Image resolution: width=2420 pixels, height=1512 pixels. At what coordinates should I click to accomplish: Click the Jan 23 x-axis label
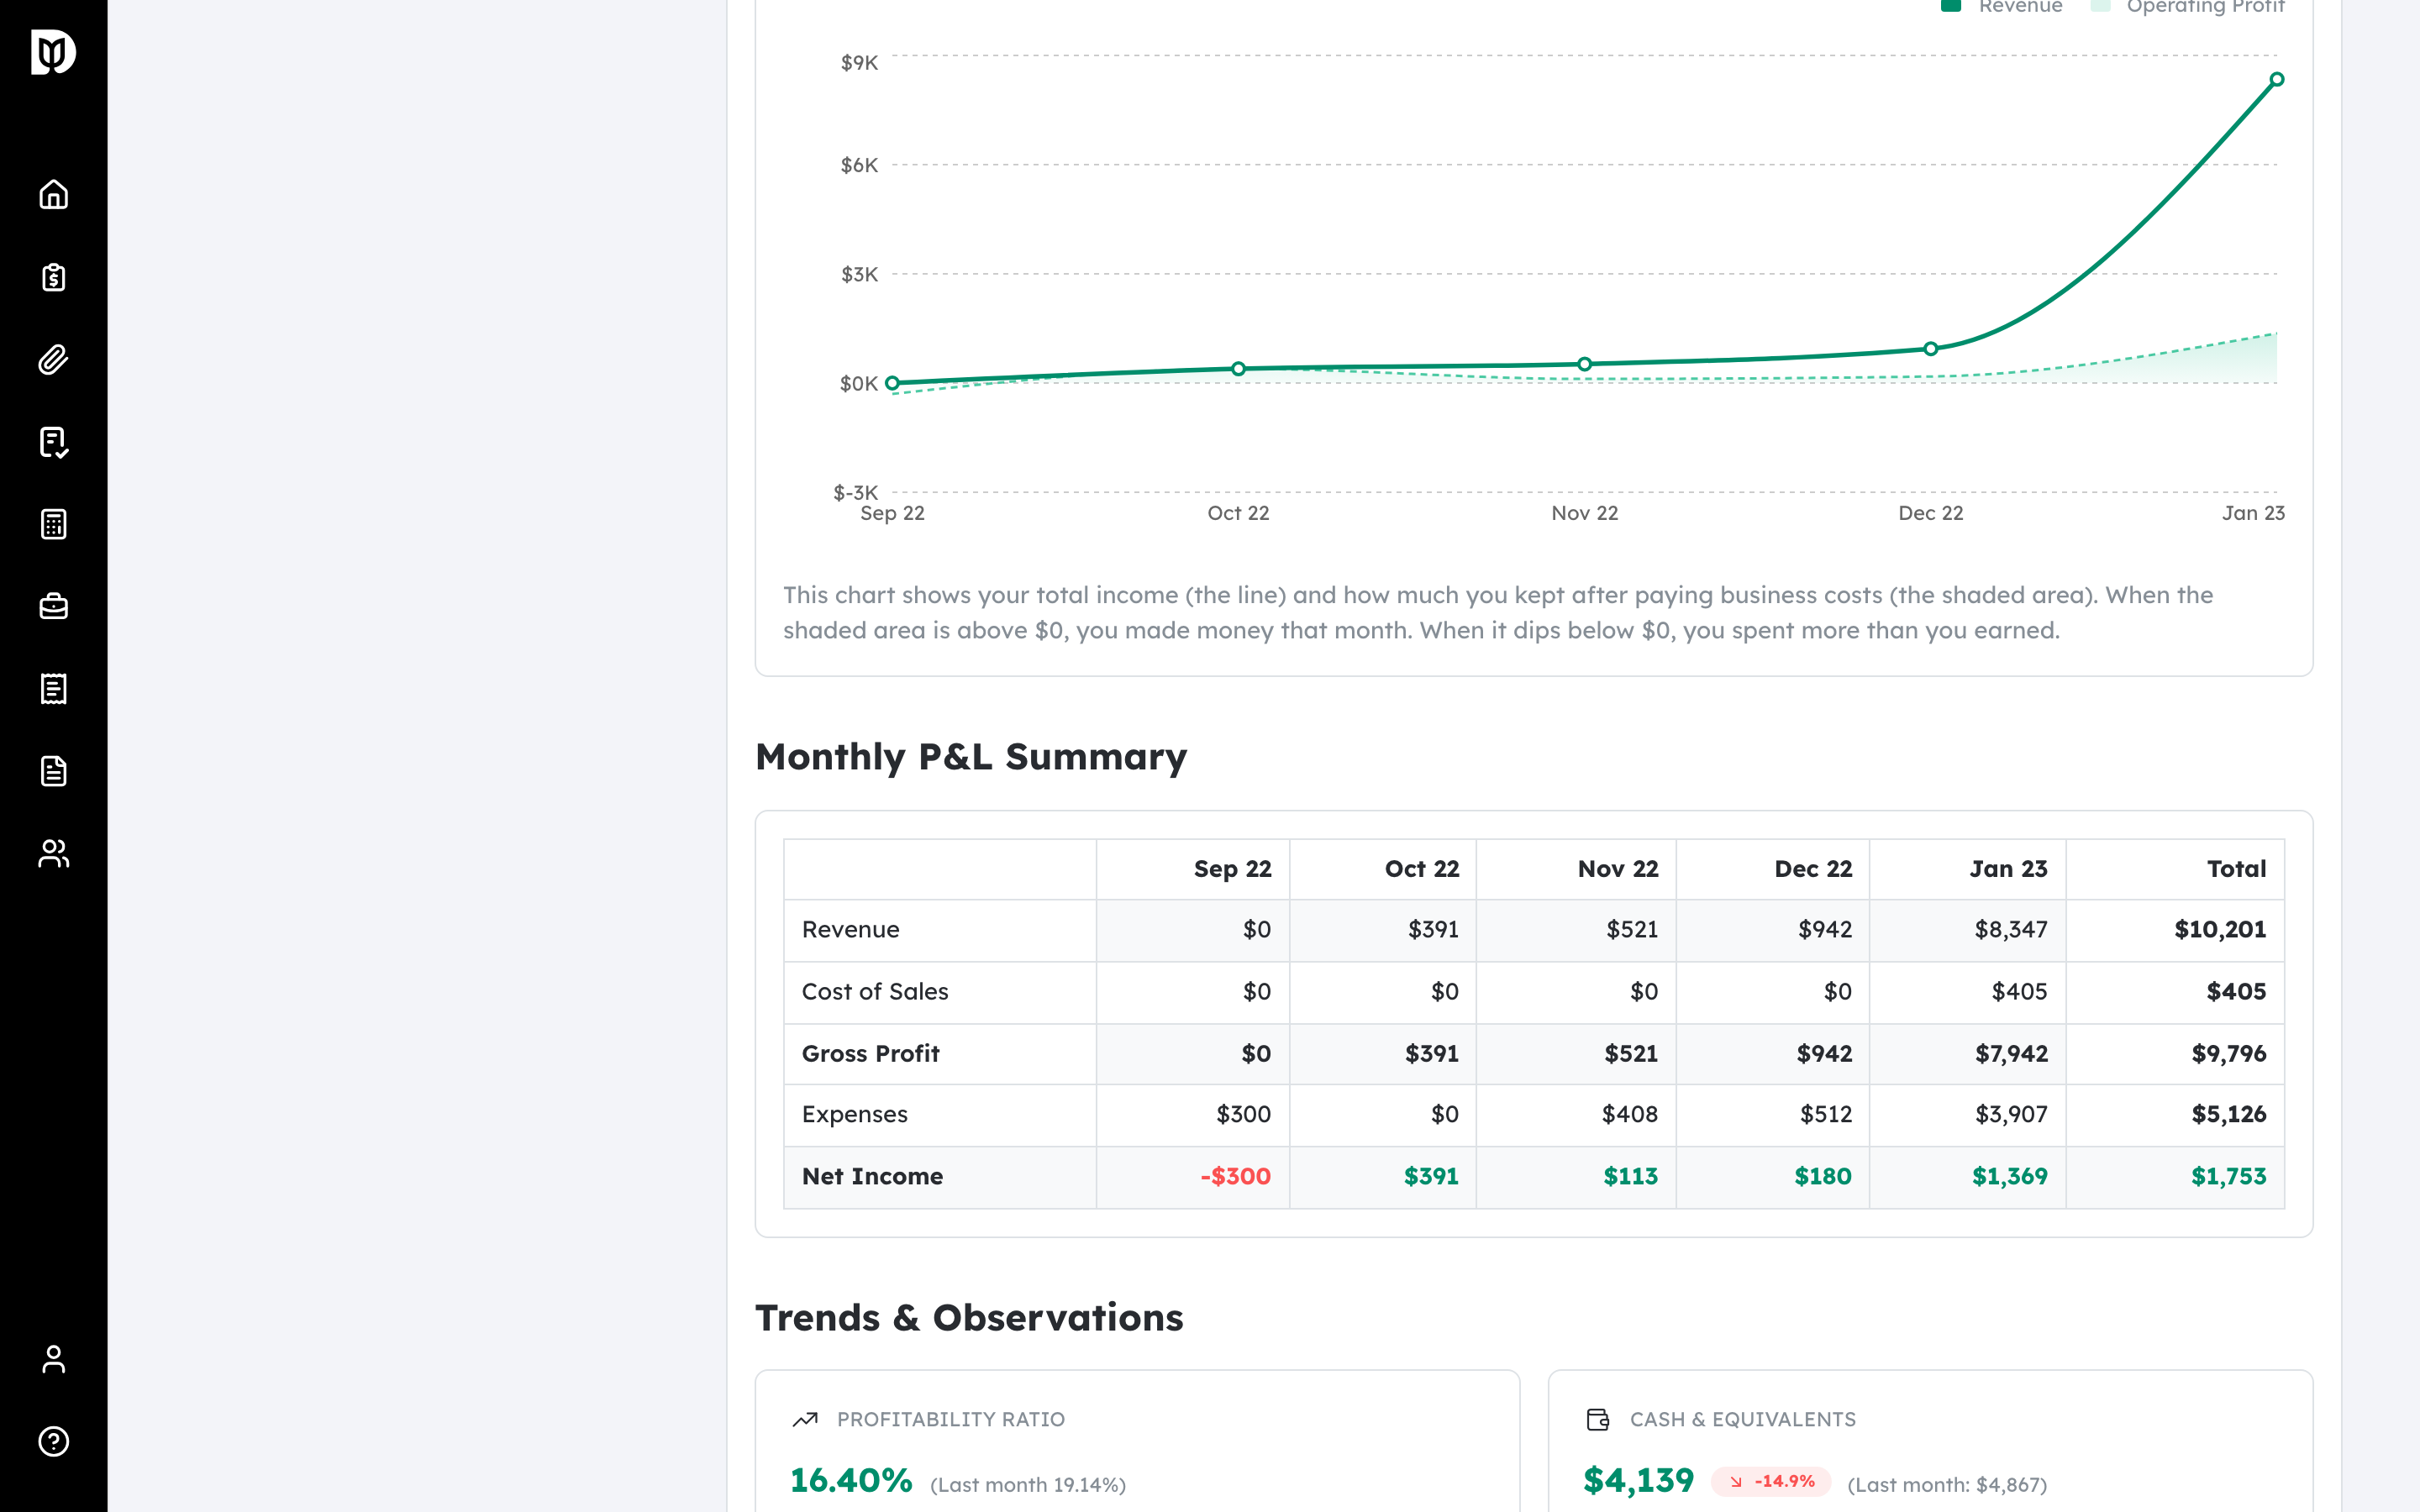point(2253,513)
